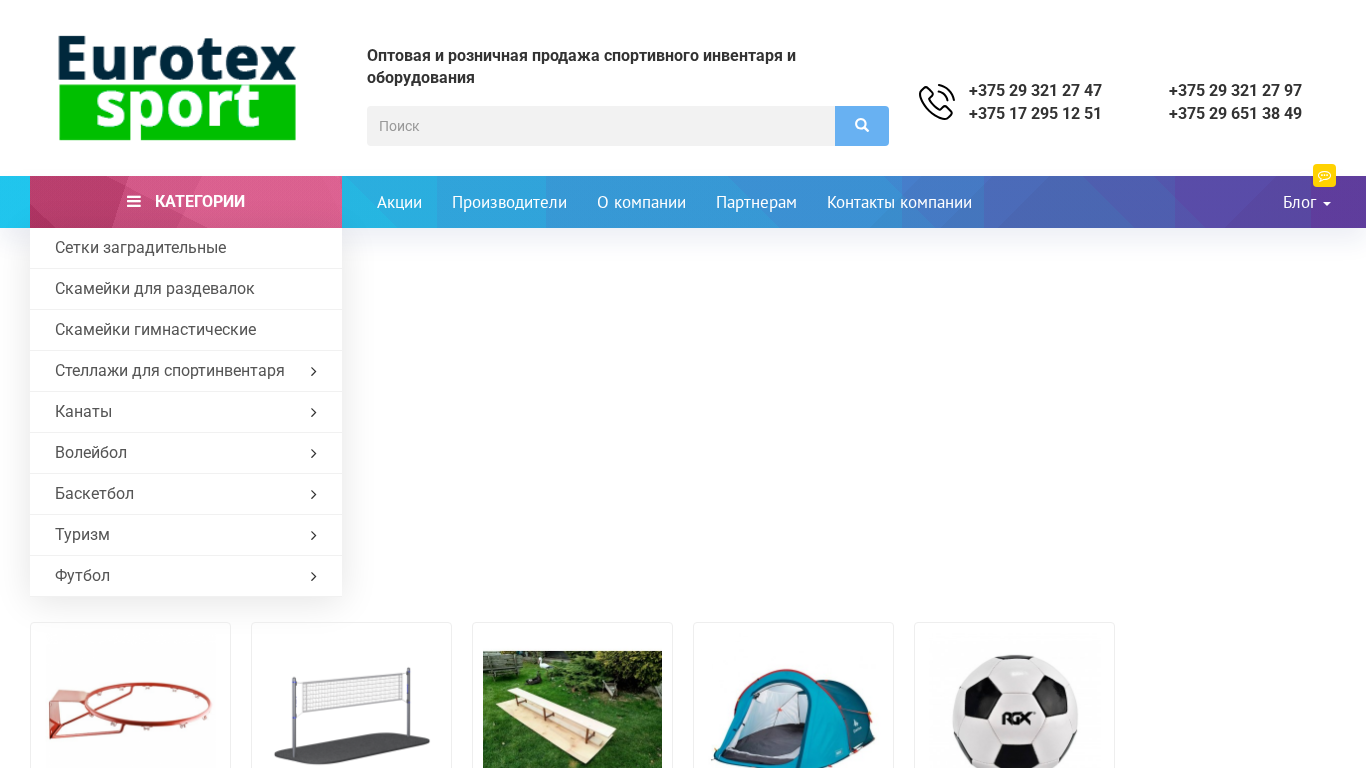Select Партнерам in navigation
1366x768 pixels.
[x=756, y=202]
